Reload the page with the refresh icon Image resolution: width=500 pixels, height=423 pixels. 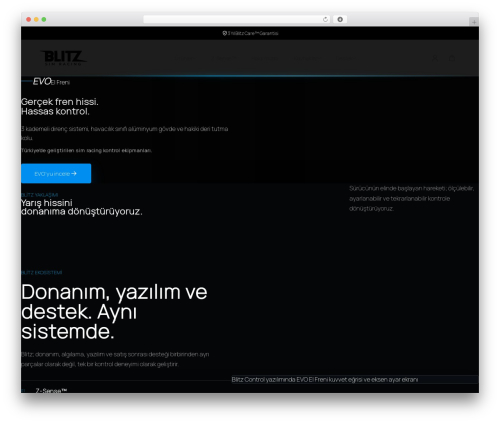point(325,19)
